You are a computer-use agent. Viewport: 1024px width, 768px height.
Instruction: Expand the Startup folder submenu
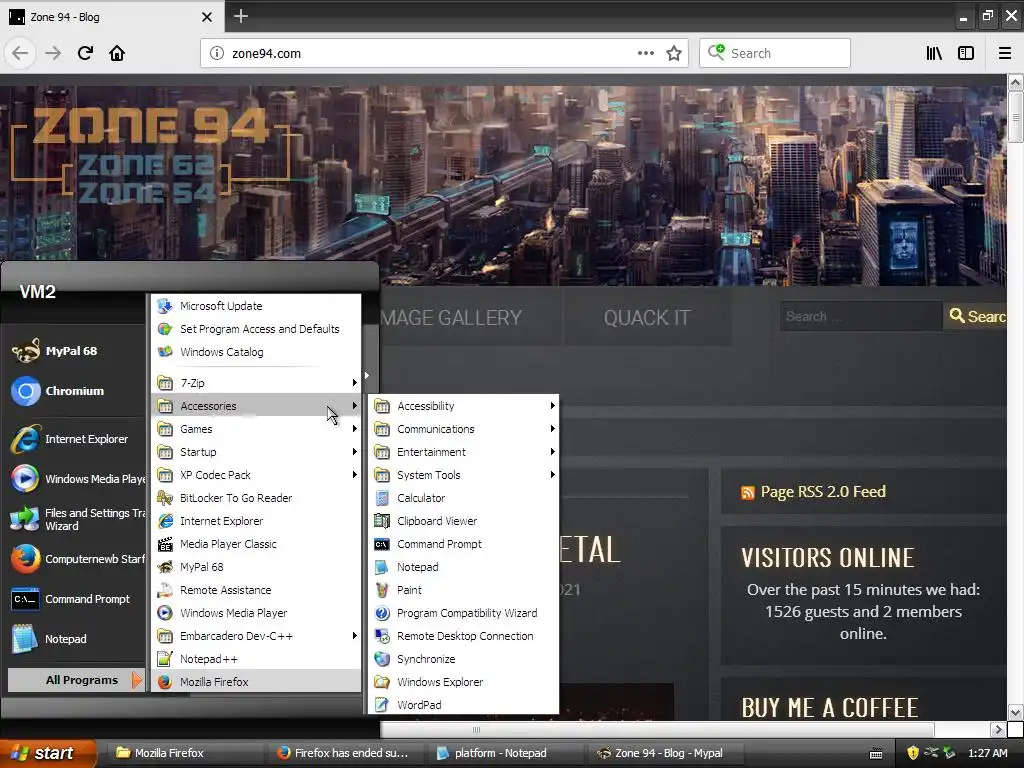[256, 452]
